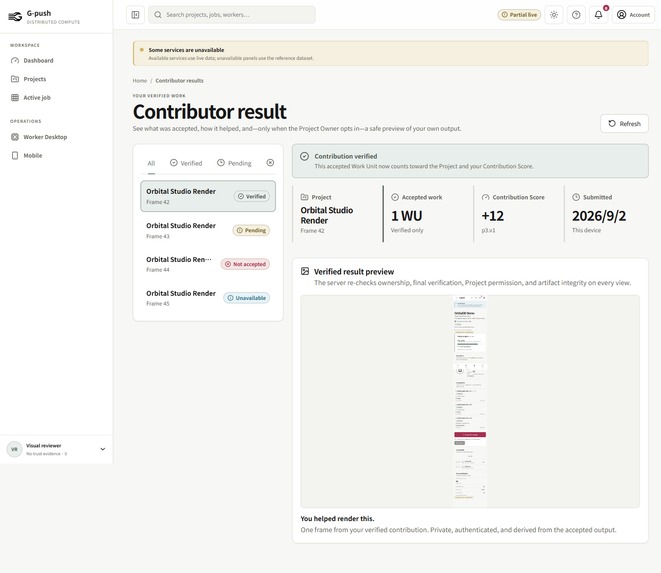
Task: Click the Contributor results breadcrumb
Action: pyautogui.click(x=179, y=81)
